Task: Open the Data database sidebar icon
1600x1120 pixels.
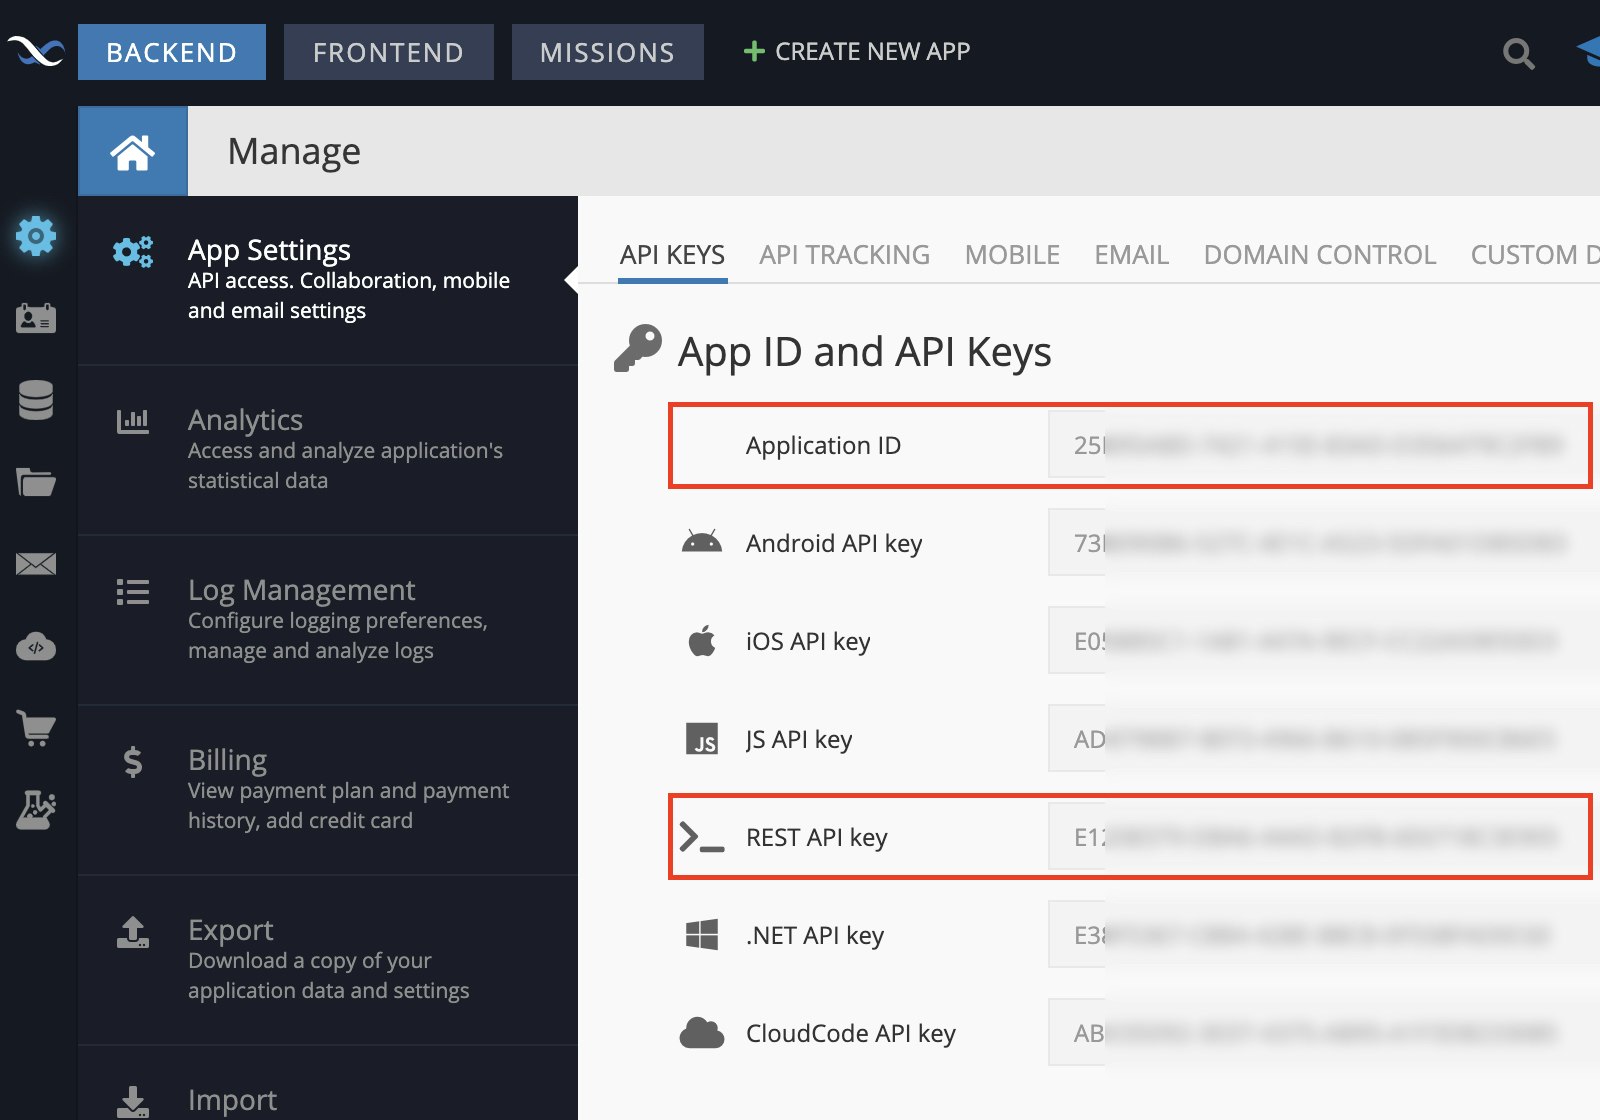Action: [x=36, y=400]
